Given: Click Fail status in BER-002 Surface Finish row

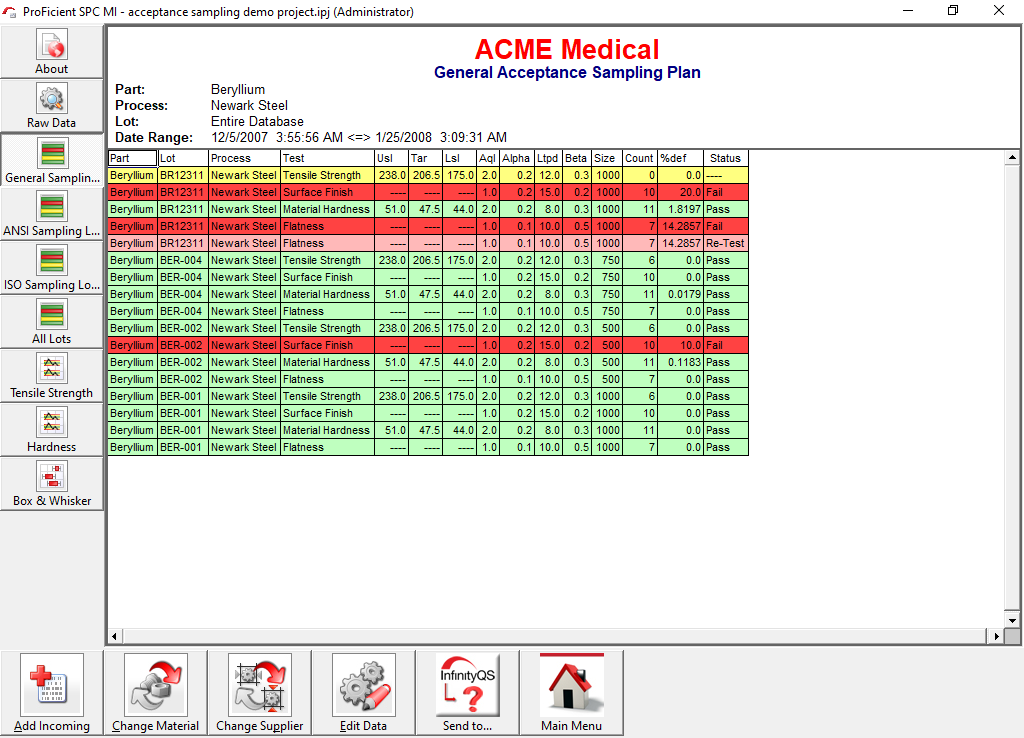Looking at the screenshot, I should [726, 345].
